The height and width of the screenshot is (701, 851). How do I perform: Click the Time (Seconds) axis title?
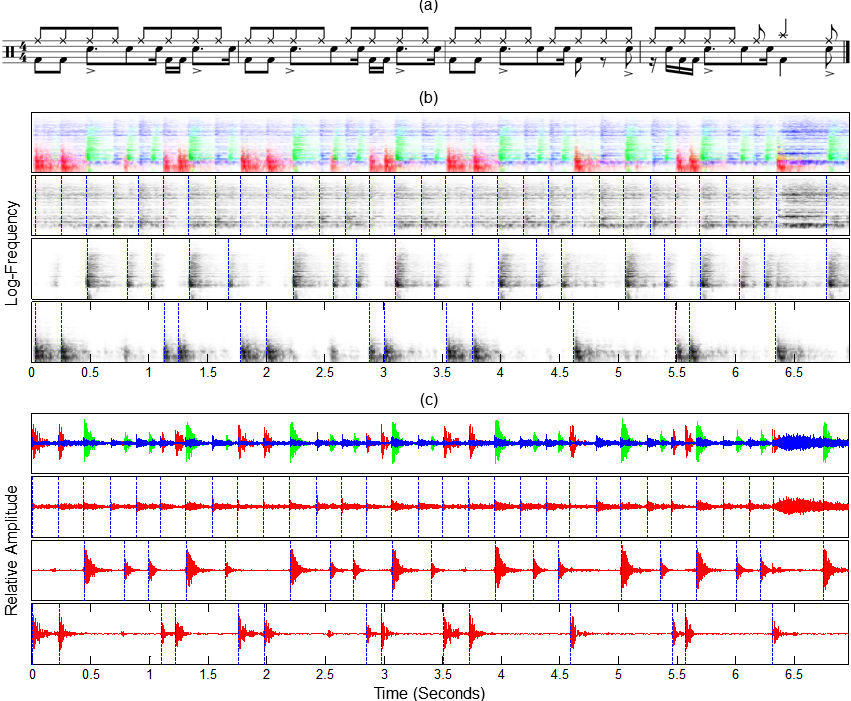pos(429,692)
